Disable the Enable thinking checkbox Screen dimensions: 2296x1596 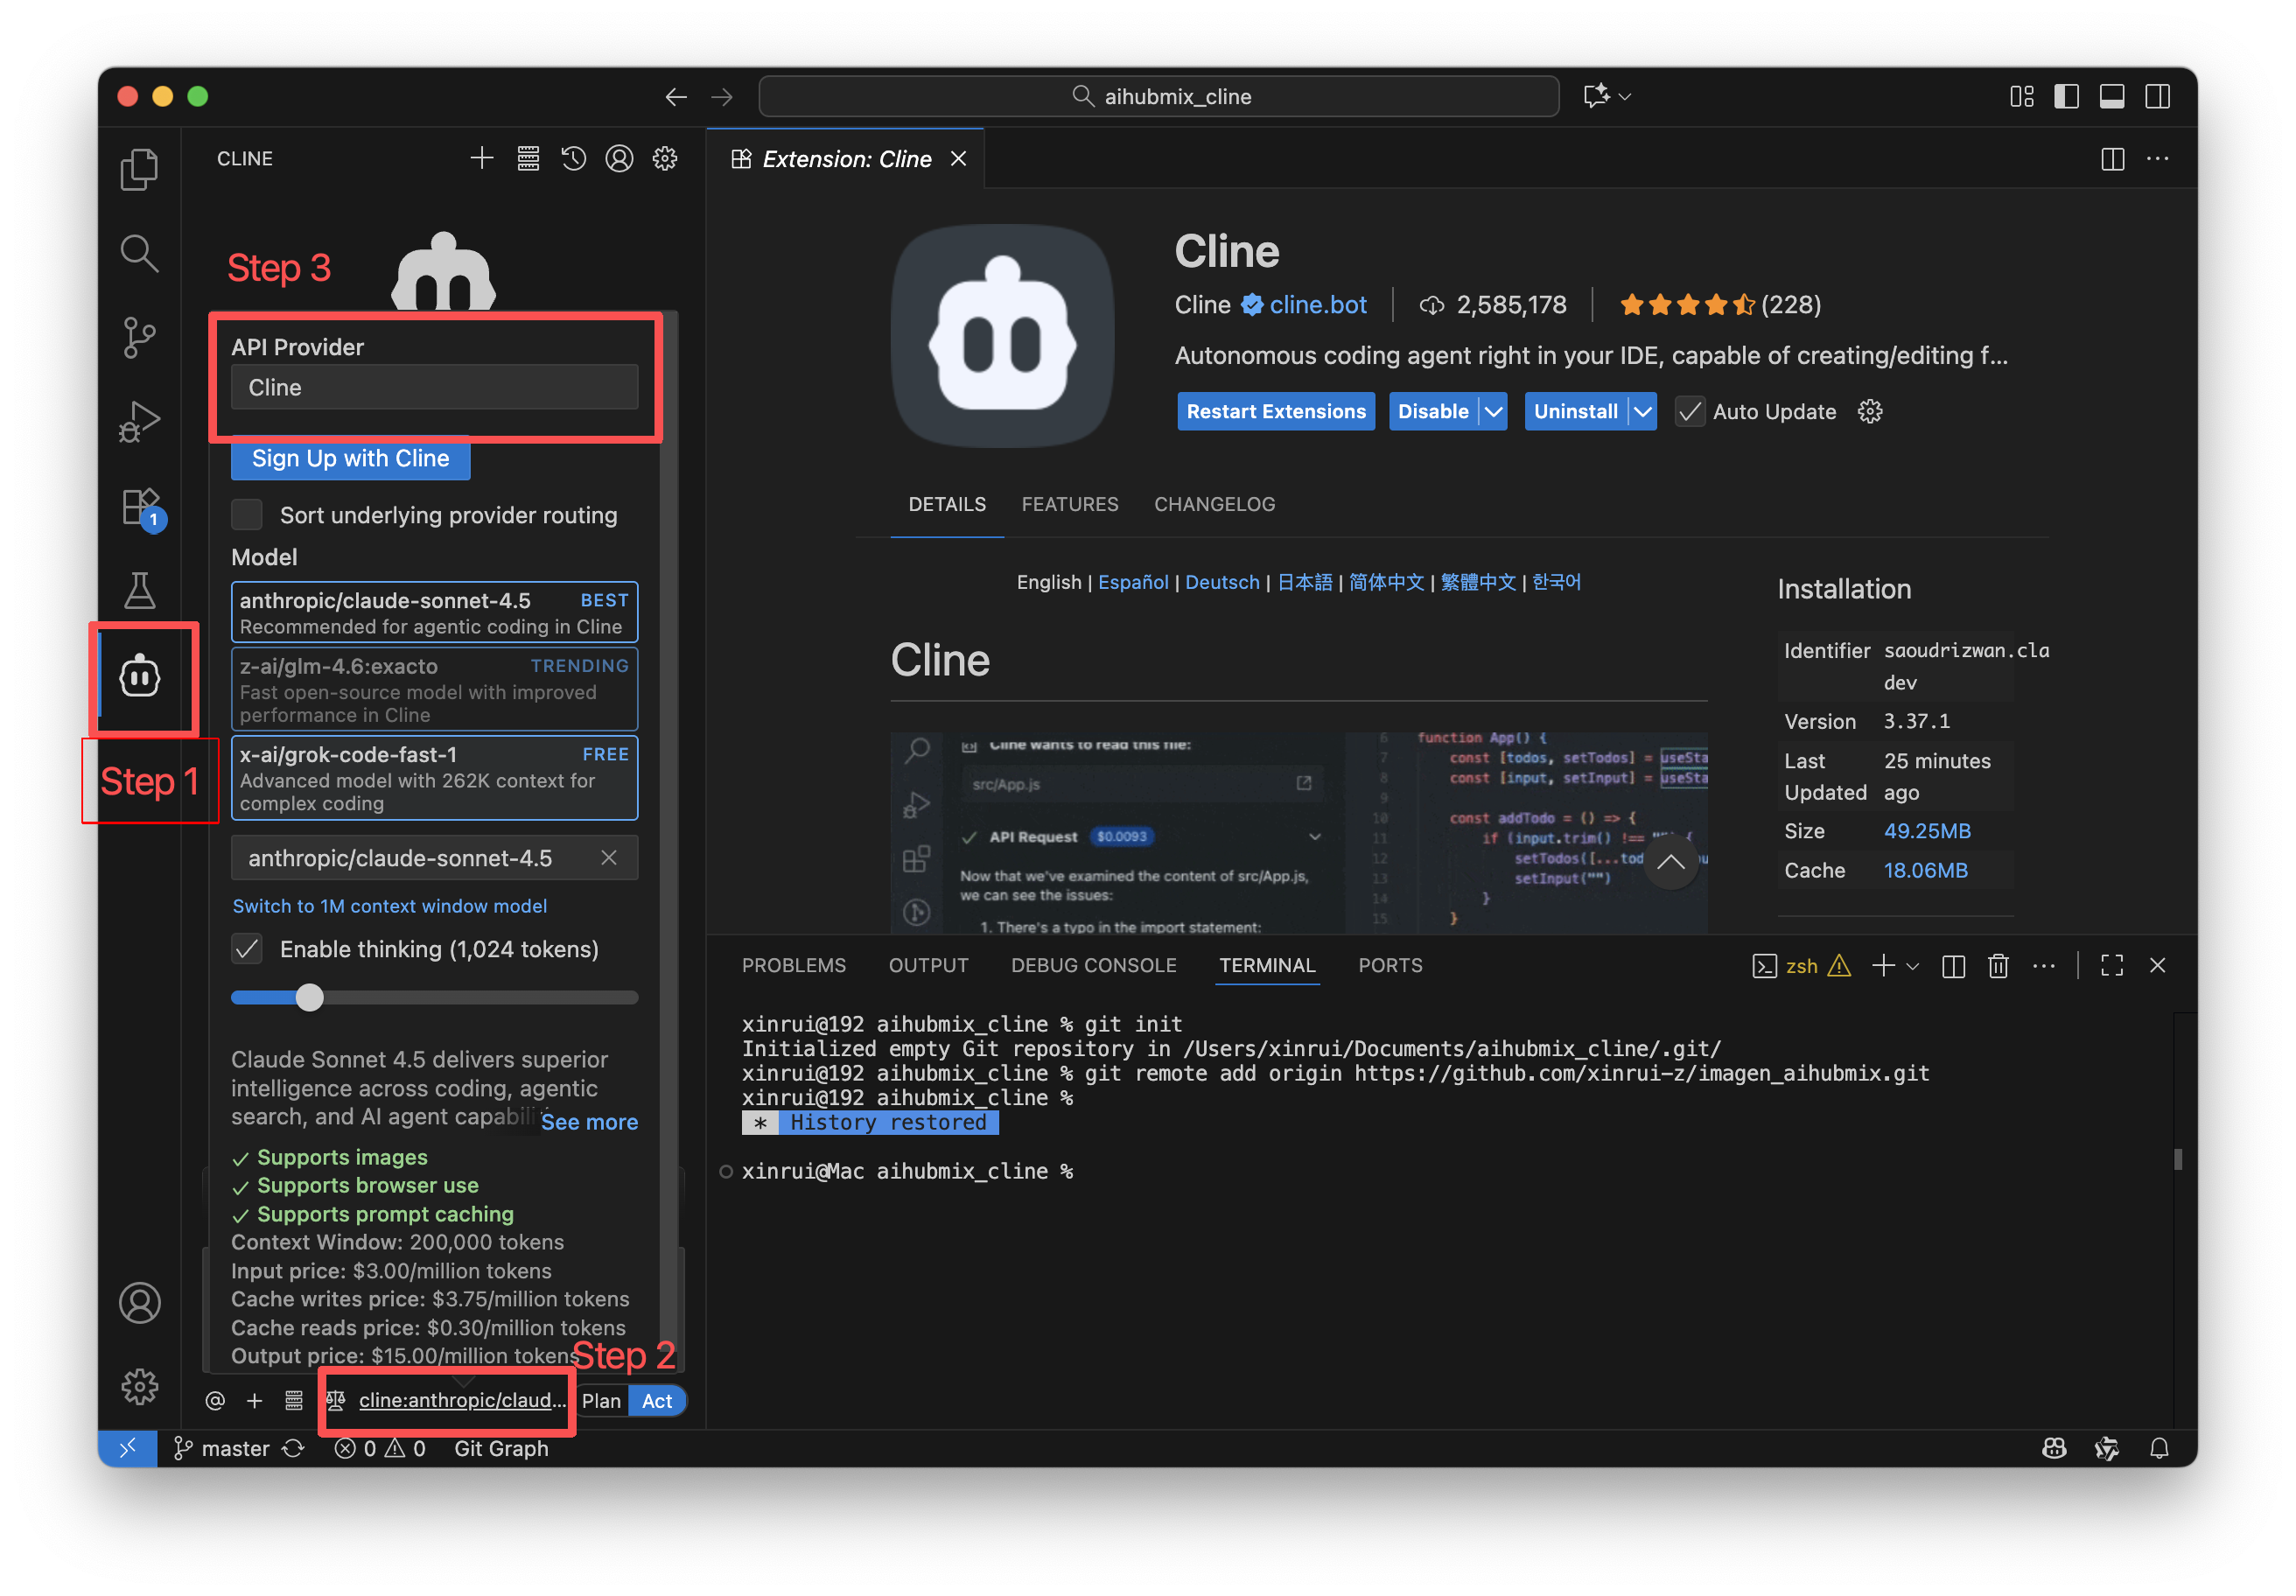tap(247, 949)
